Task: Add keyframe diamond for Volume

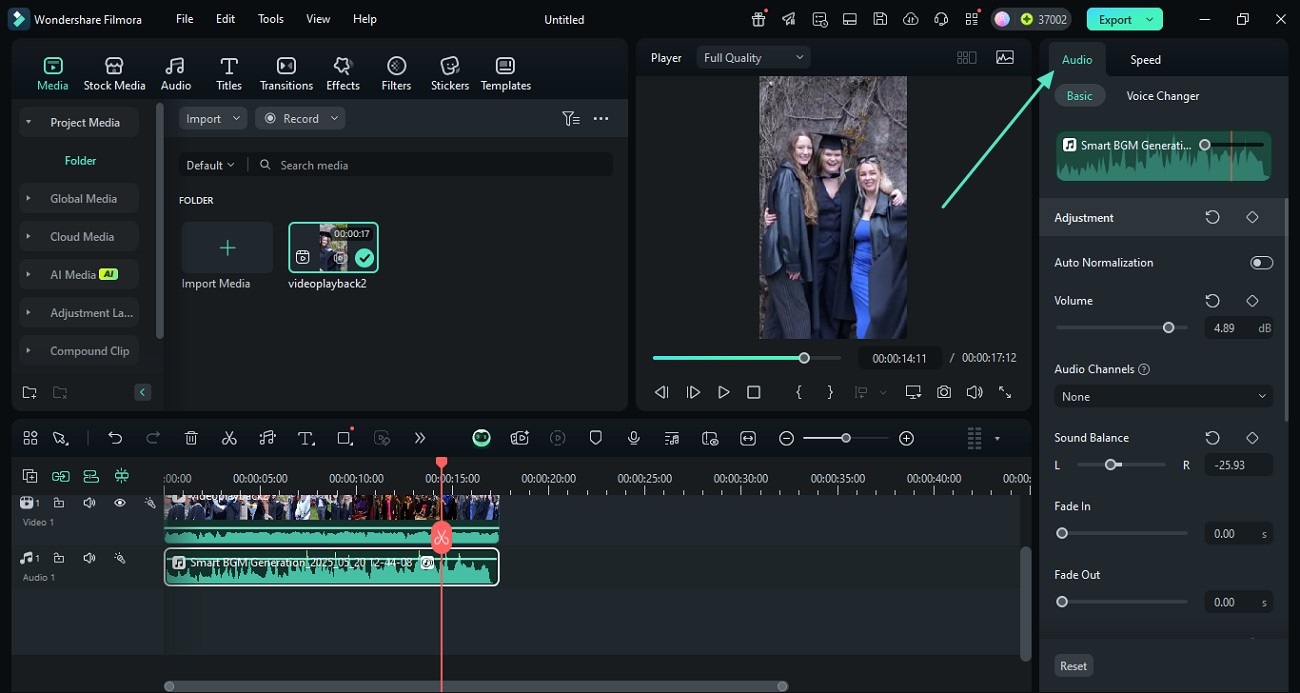Action: (1252, 301)
